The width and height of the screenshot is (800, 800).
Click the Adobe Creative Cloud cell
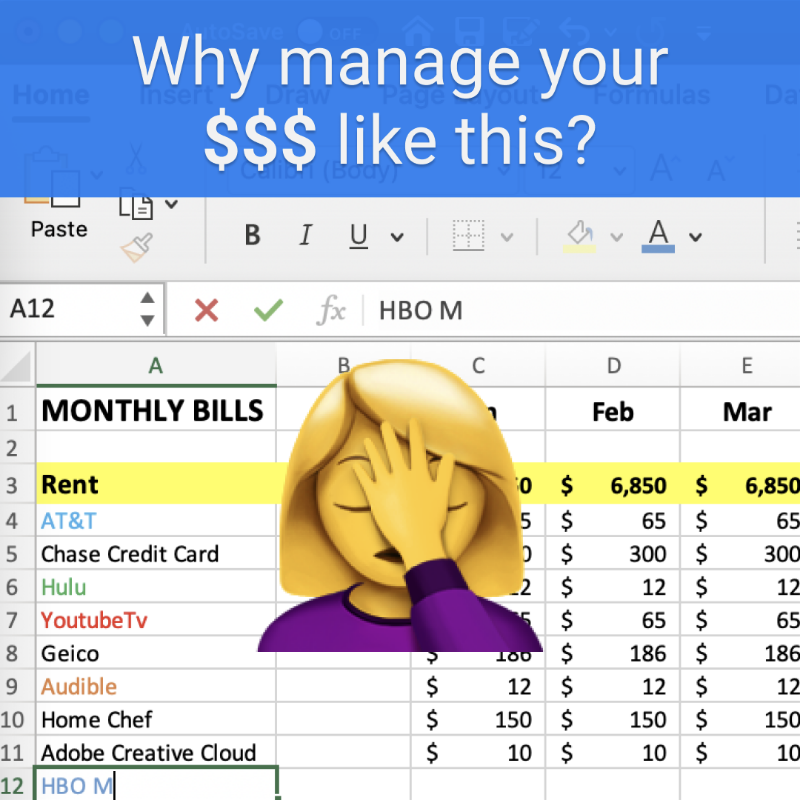click(156, 753)
